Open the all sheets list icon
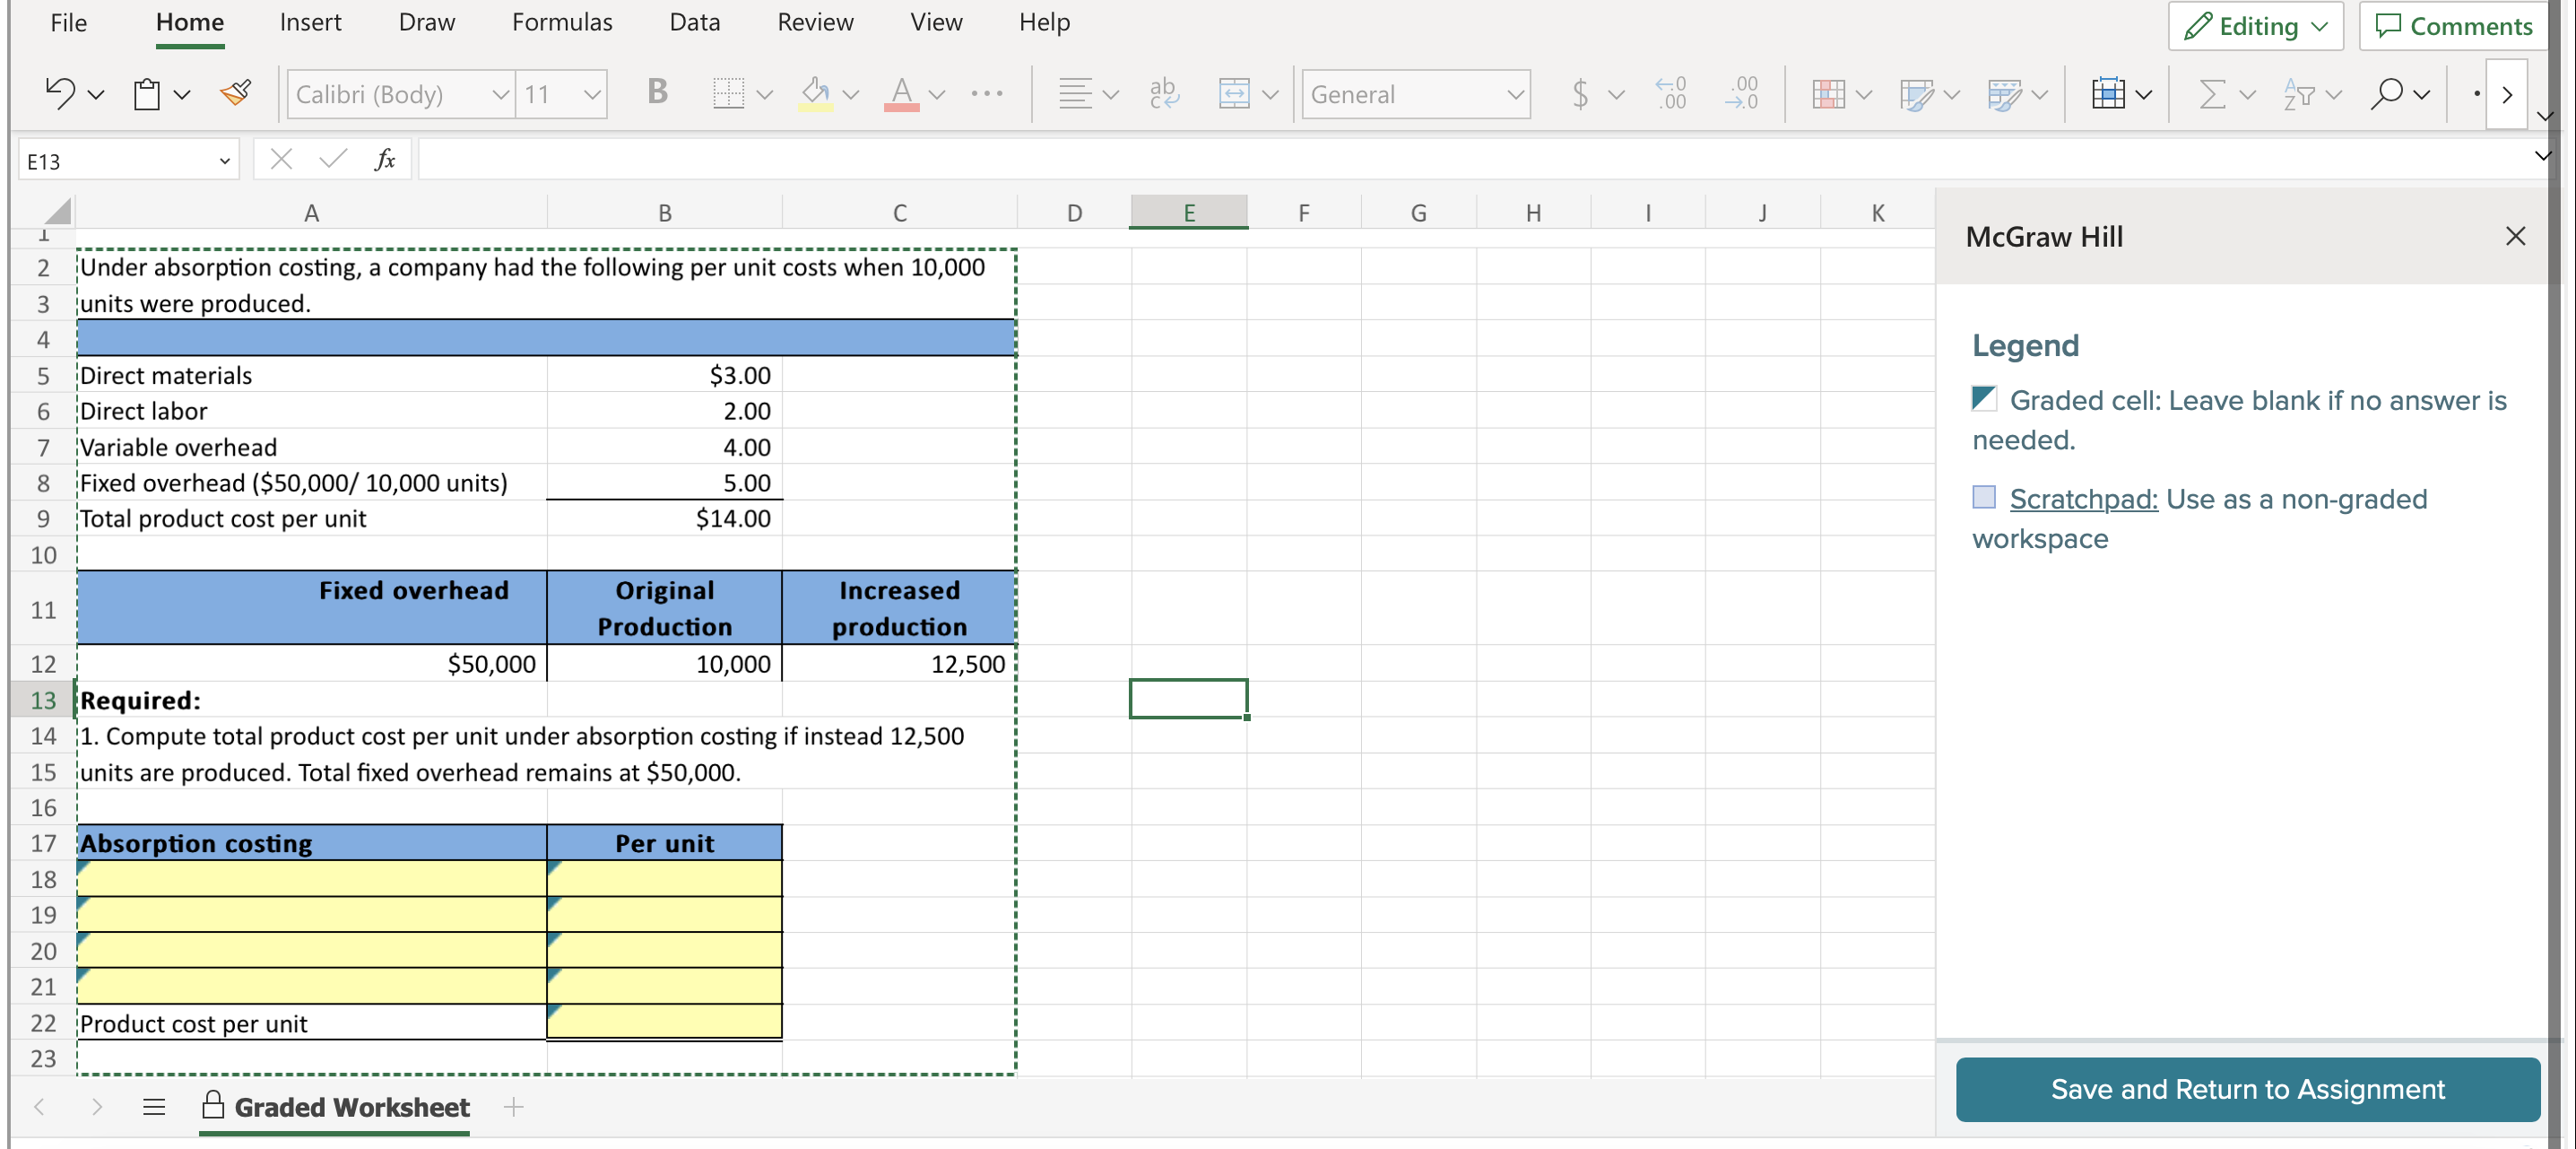Viewport: 2576px width, 1149px height. 154,1106
